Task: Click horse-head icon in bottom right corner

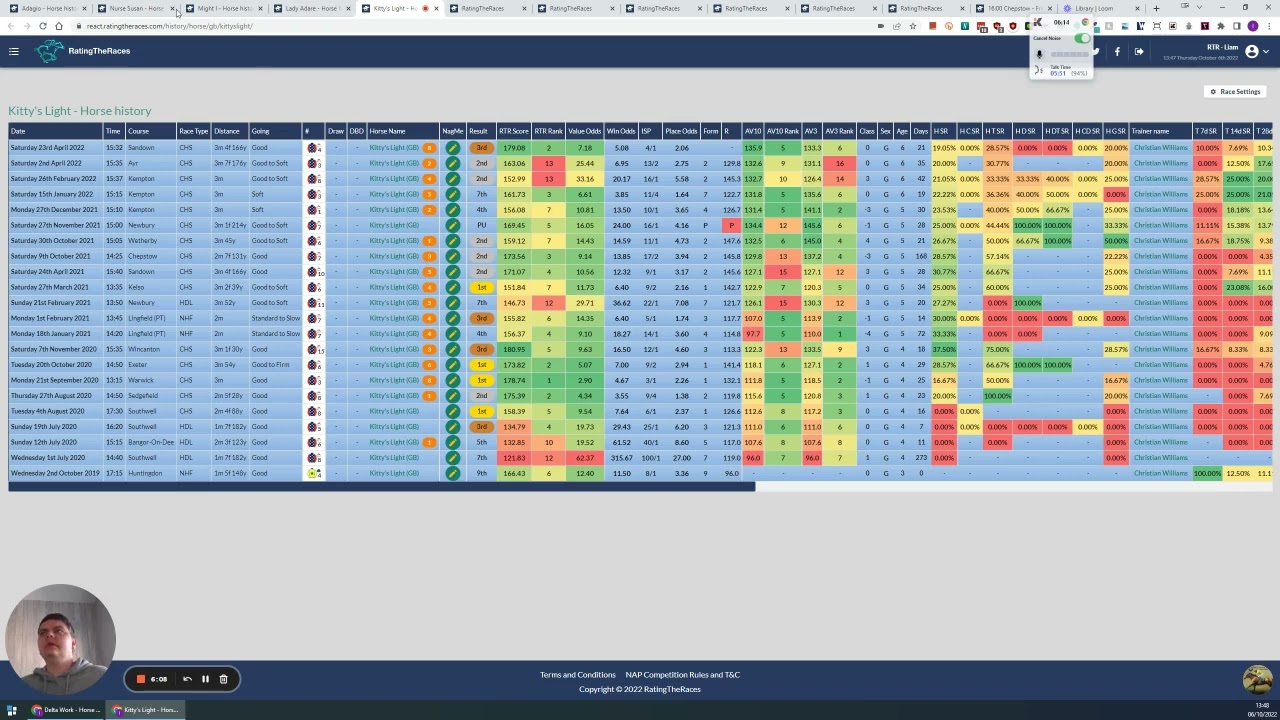Action: (1257, 680)
